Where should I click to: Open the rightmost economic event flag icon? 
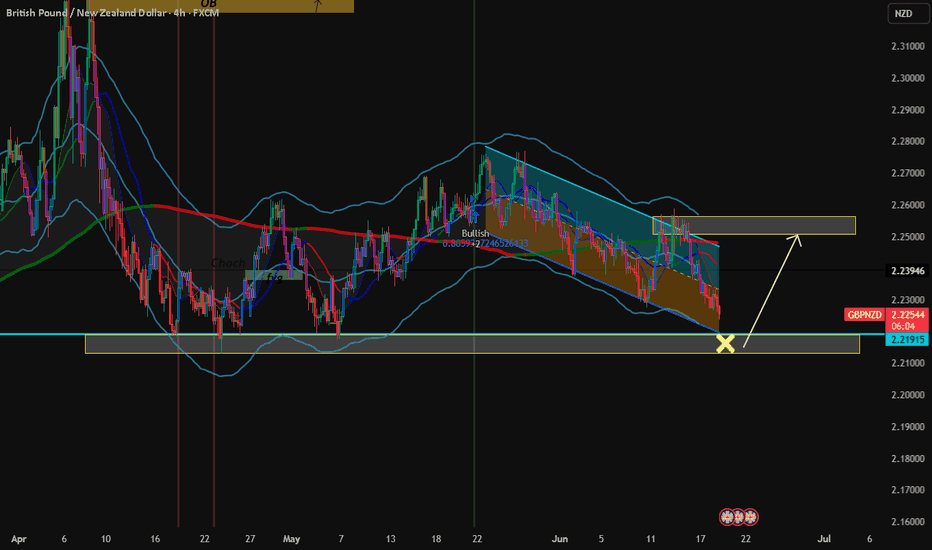[751, 517]
